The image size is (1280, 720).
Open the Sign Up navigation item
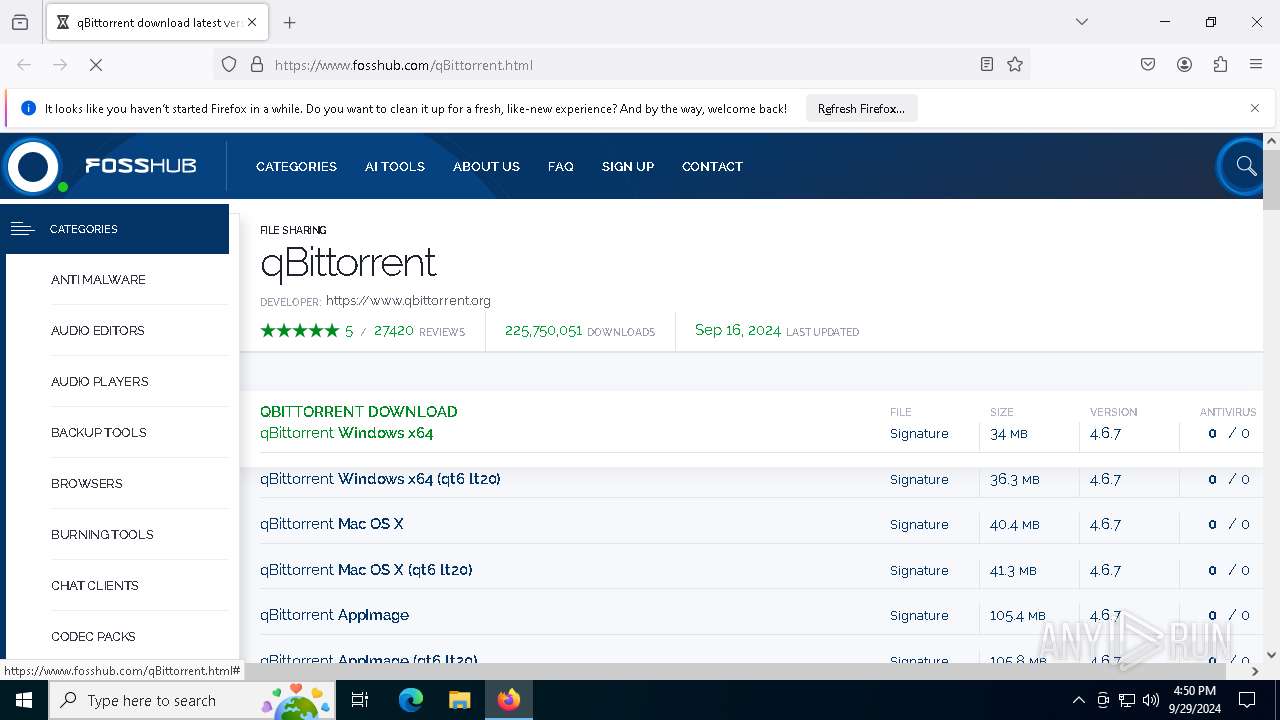pyautogui.click(x=628, y=166)
